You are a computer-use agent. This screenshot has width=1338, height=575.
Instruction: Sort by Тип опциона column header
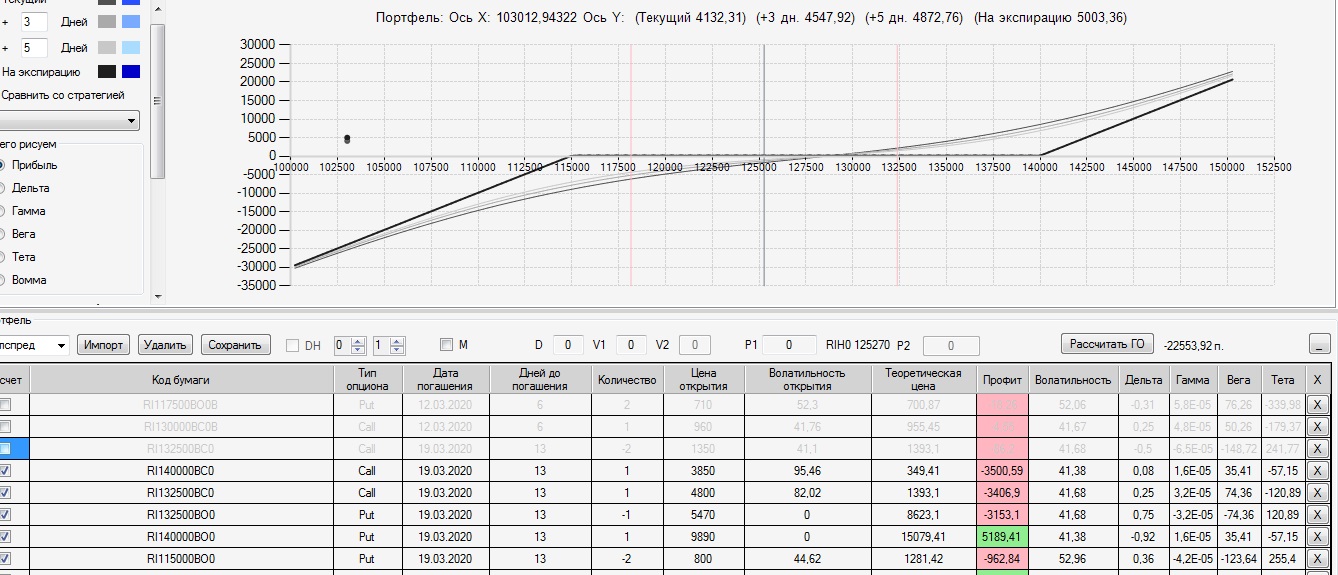[x=367, y=380]
